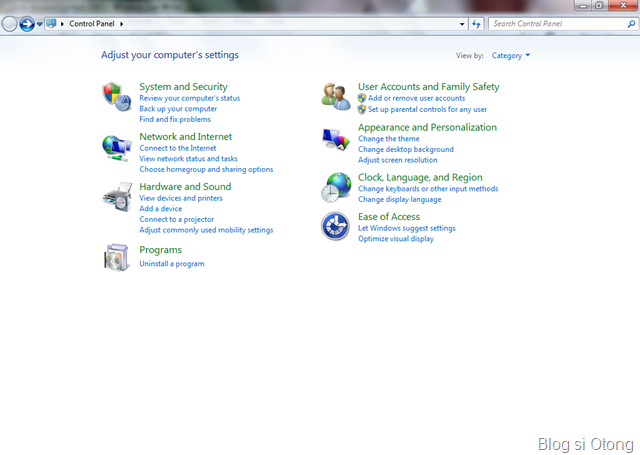Open the Hardware and Sound heading
The height and width of the screenshot is (455, 640).
[185, 187]
